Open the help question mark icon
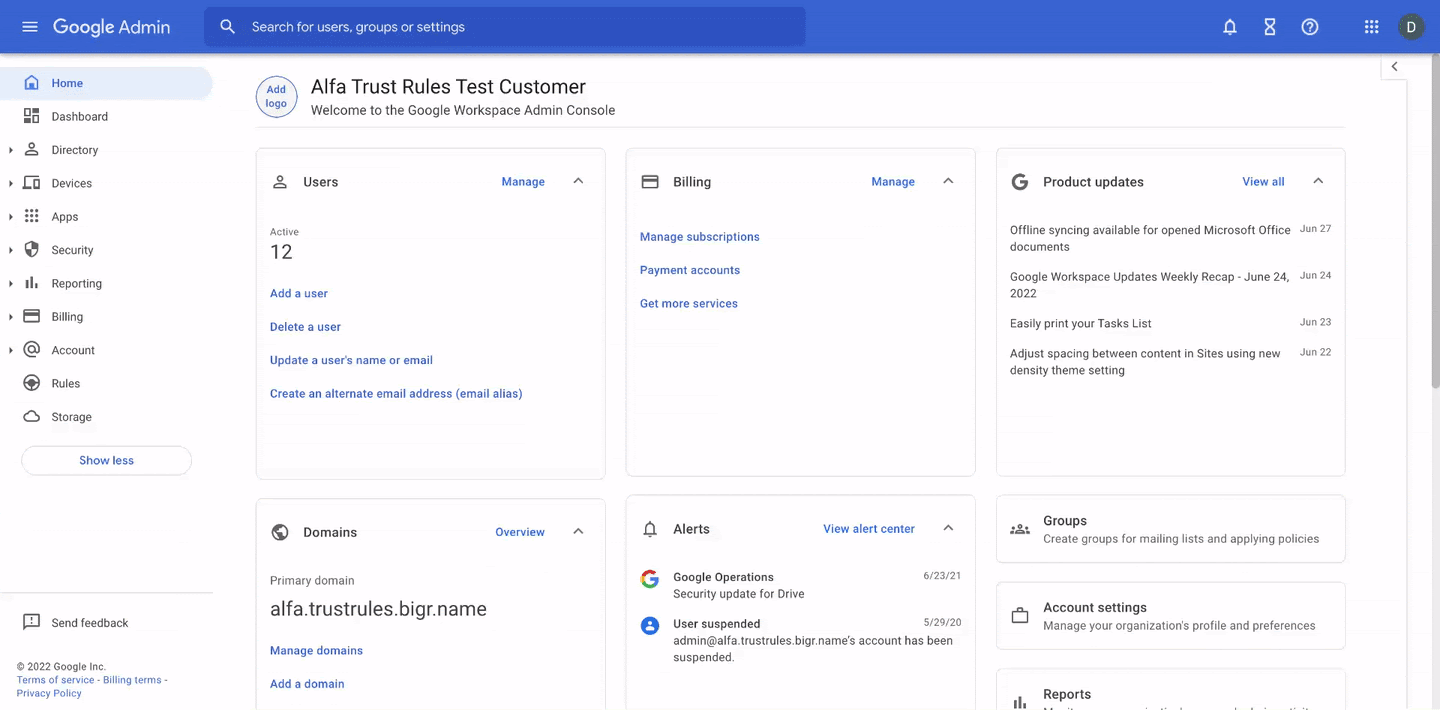The height and width of the screenshot is (710, 1440). (x=1310, y=27)
